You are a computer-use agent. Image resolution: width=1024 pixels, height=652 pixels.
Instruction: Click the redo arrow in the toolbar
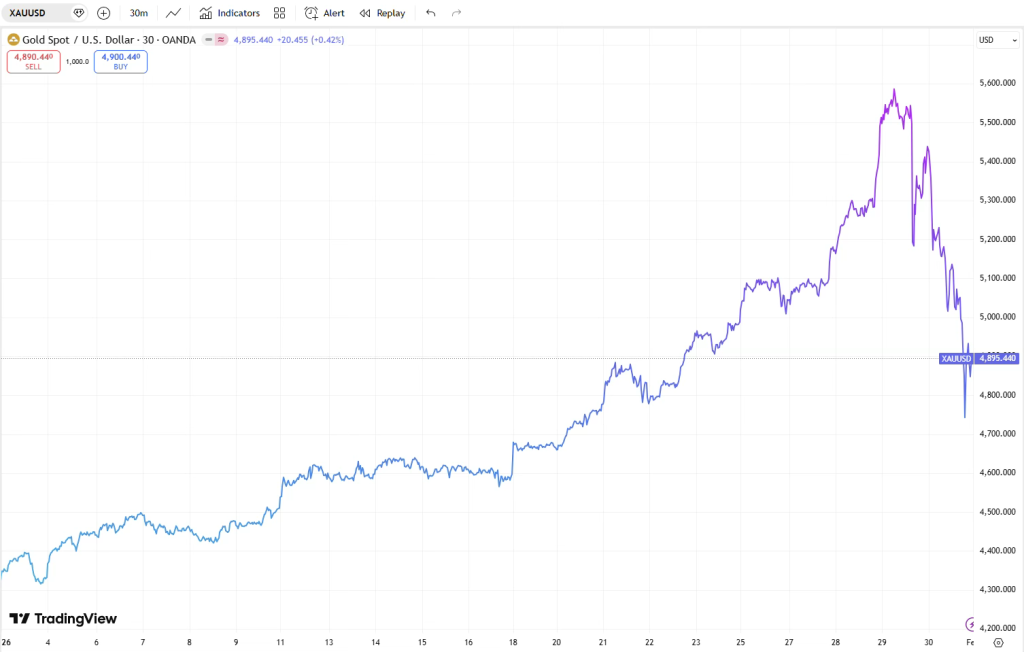(x=457, y=13)
